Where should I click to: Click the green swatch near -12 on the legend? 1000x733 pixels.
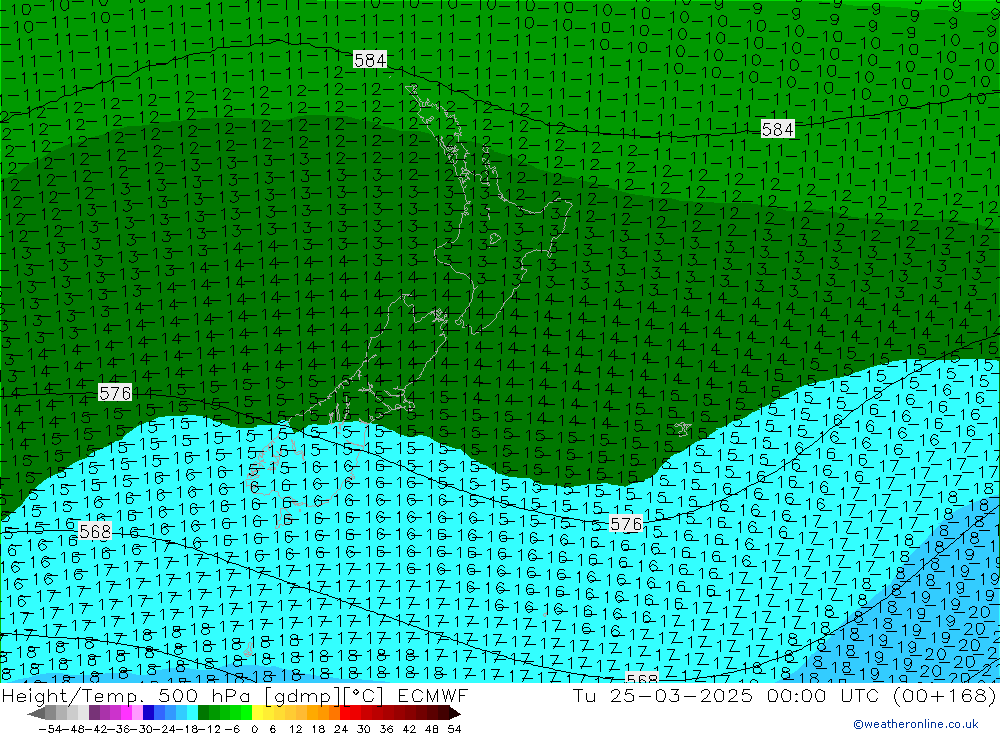(x=214, y=713)
